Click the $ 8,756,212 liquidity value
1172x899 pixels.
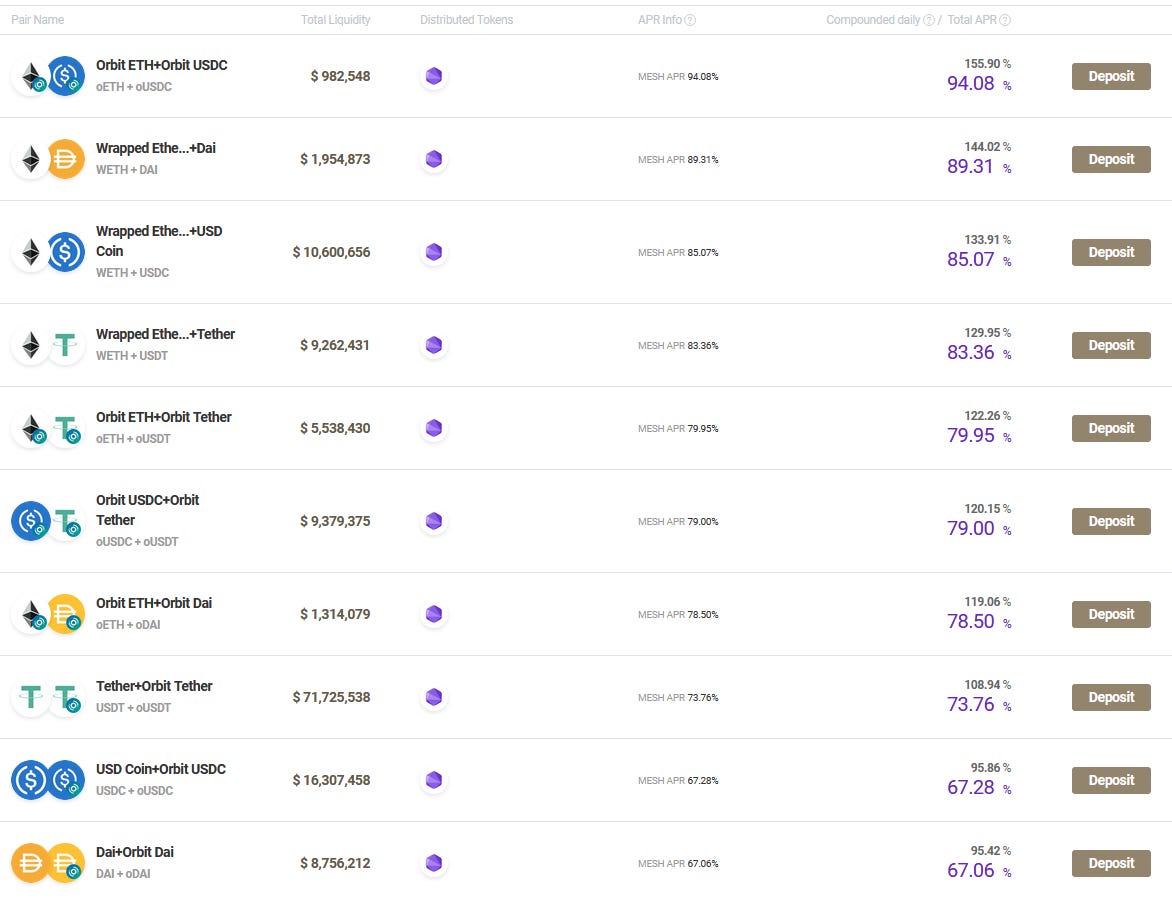pyautogui.click(x=335, y=863)
